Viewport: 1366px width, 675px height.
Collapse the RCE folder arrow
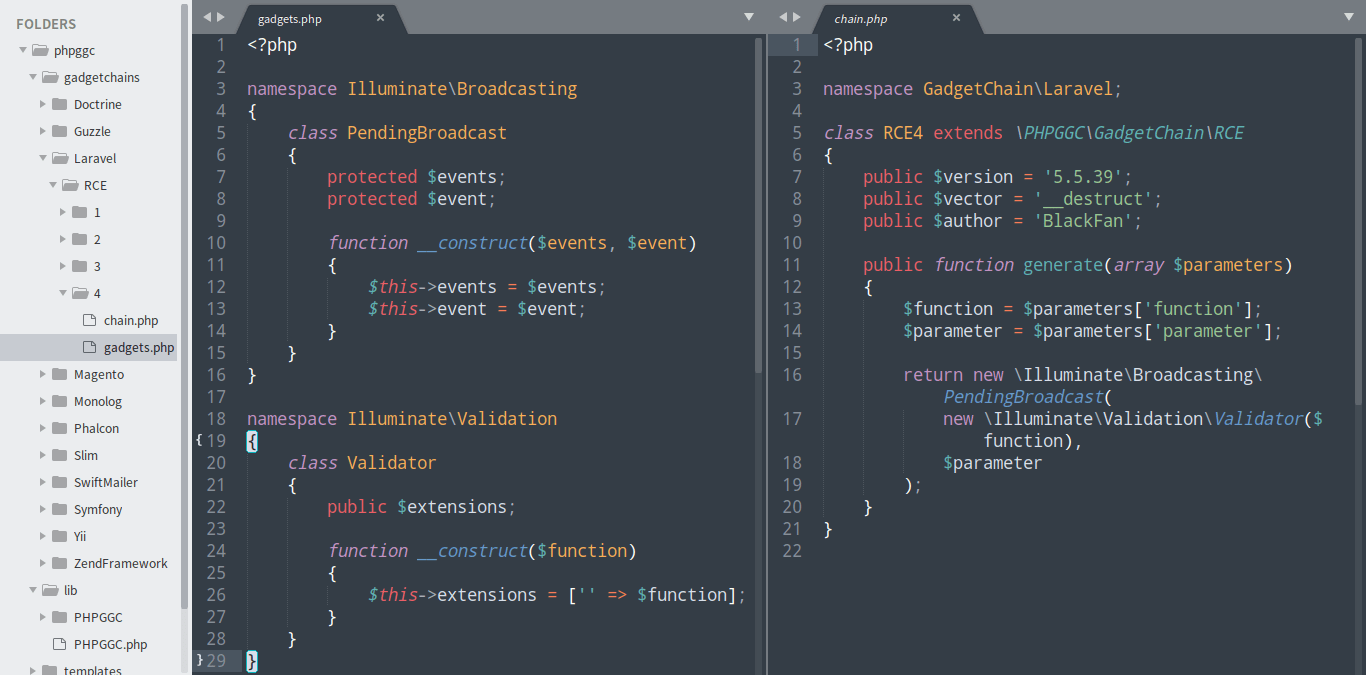[x=53, y=185]
